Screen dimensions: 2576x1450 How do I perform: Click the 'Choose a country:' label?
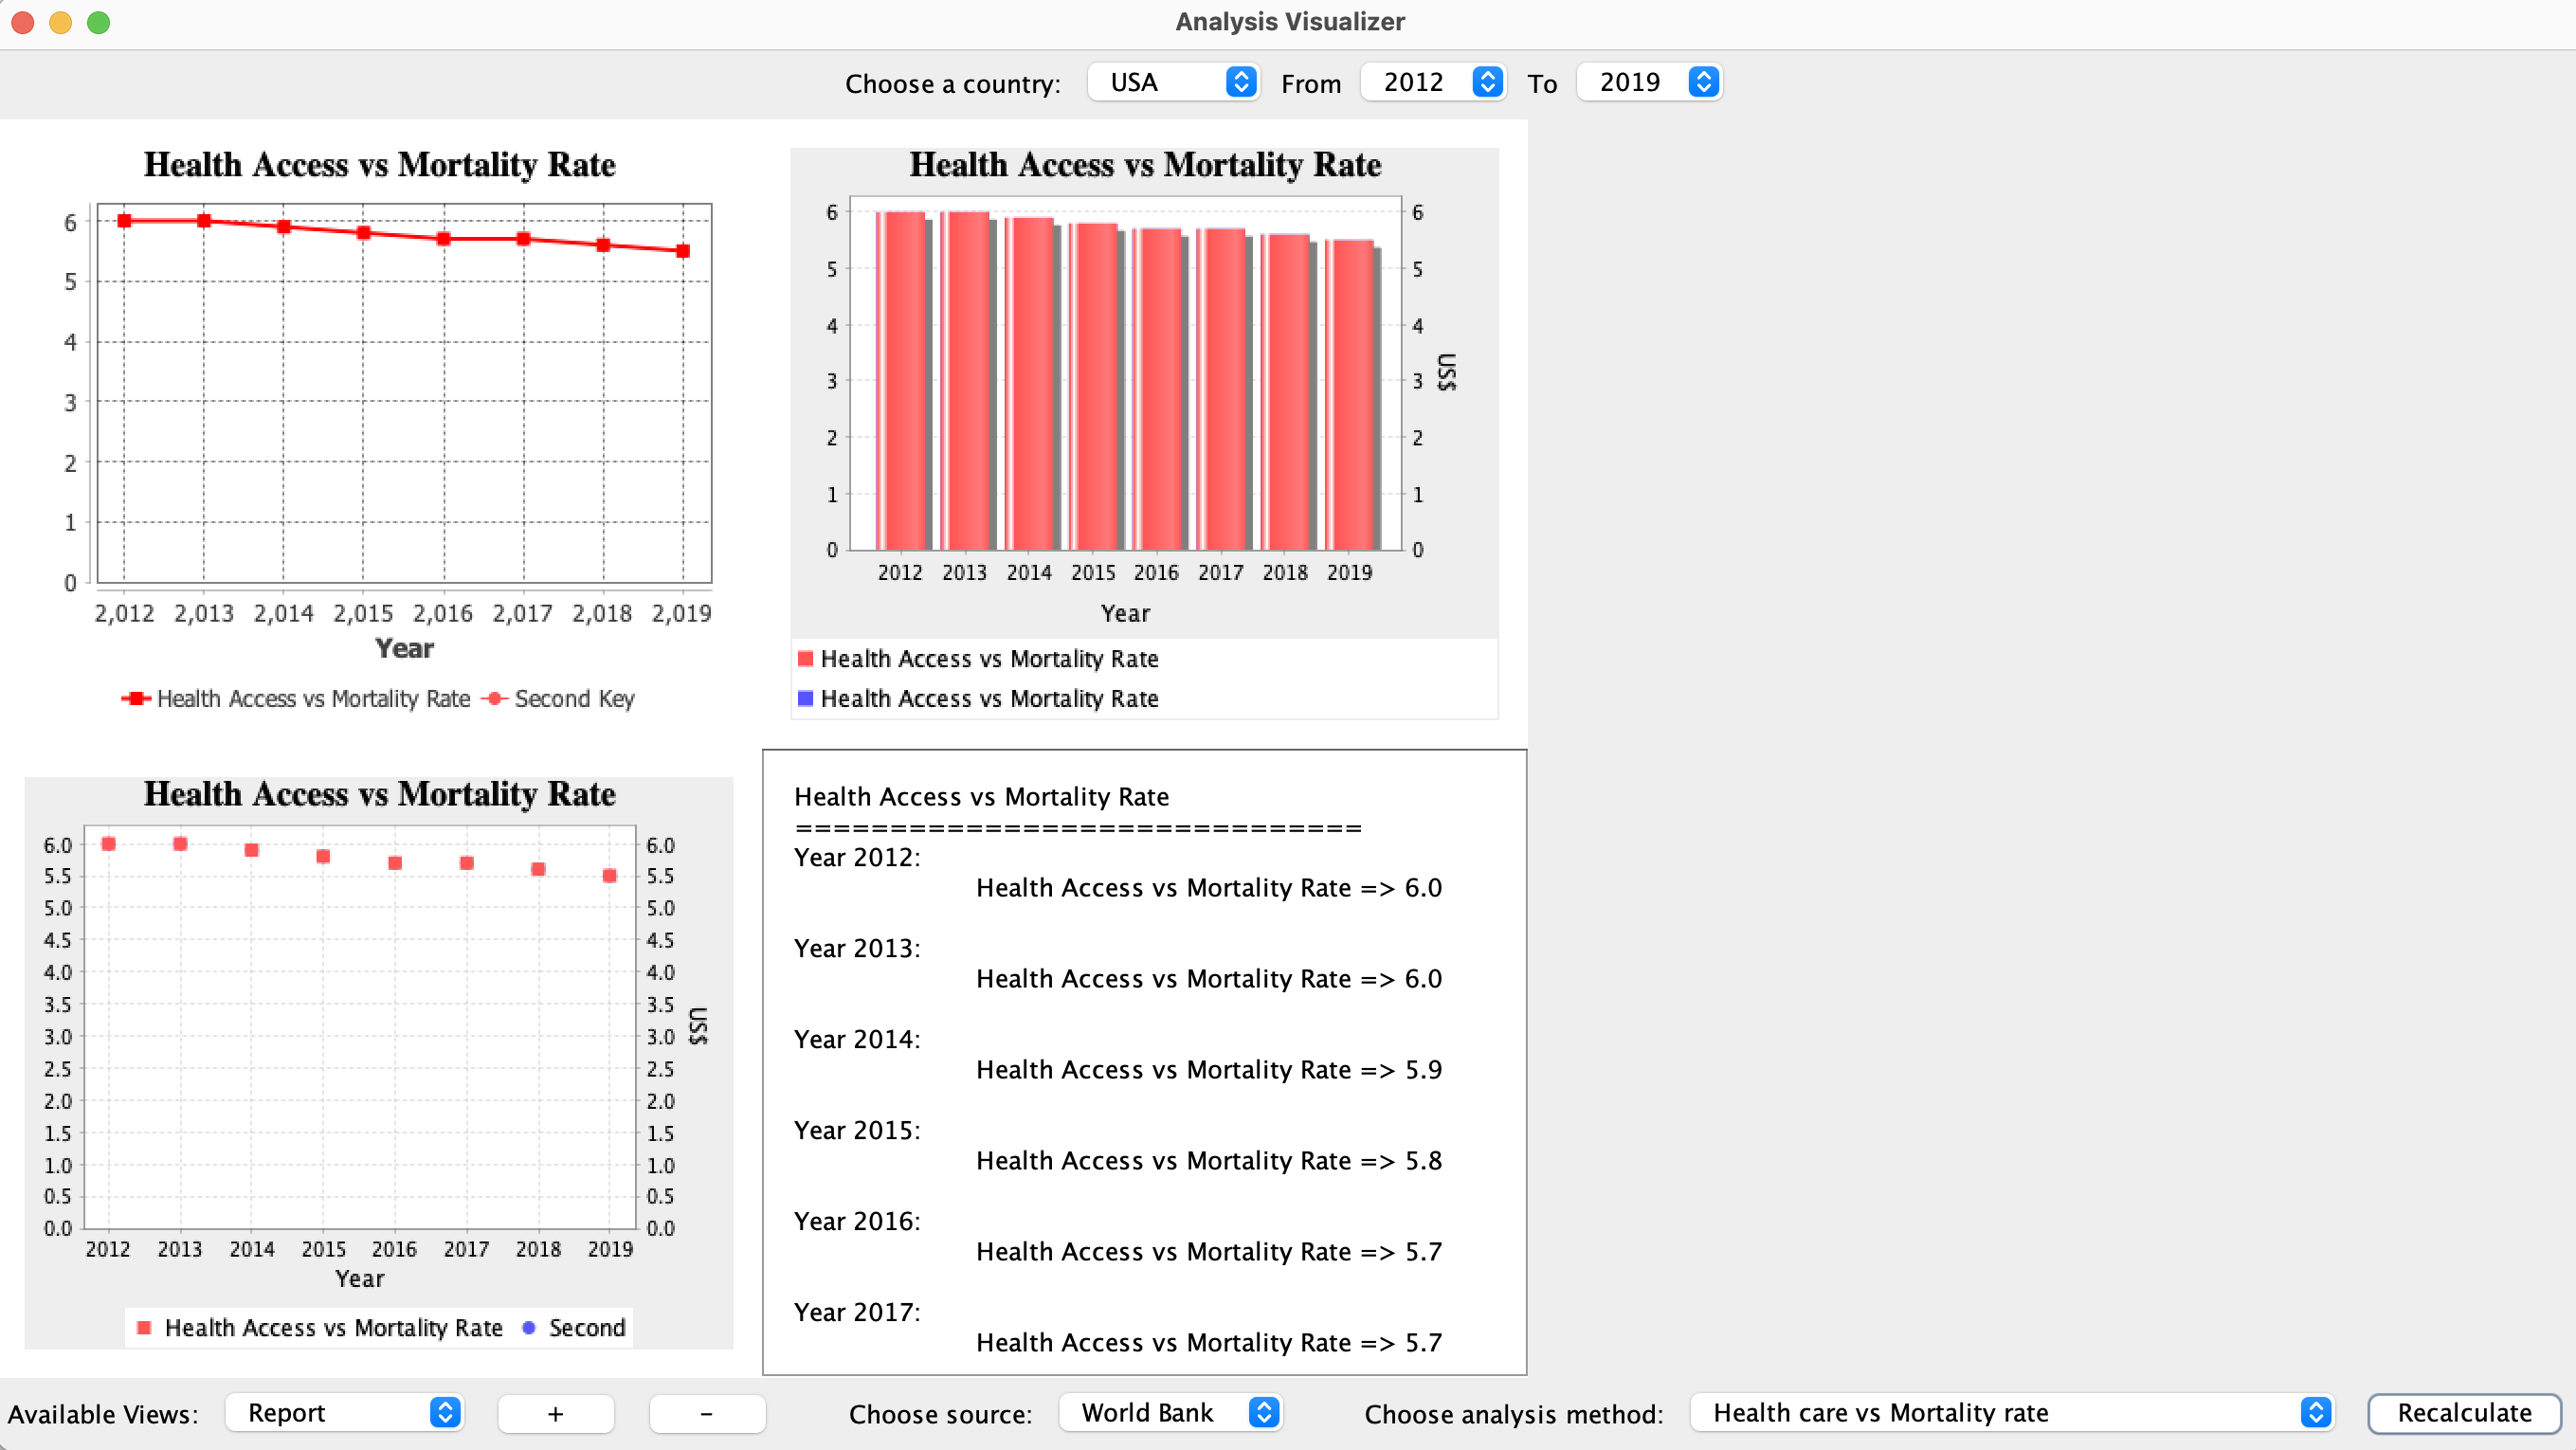(x=953, y=83)
